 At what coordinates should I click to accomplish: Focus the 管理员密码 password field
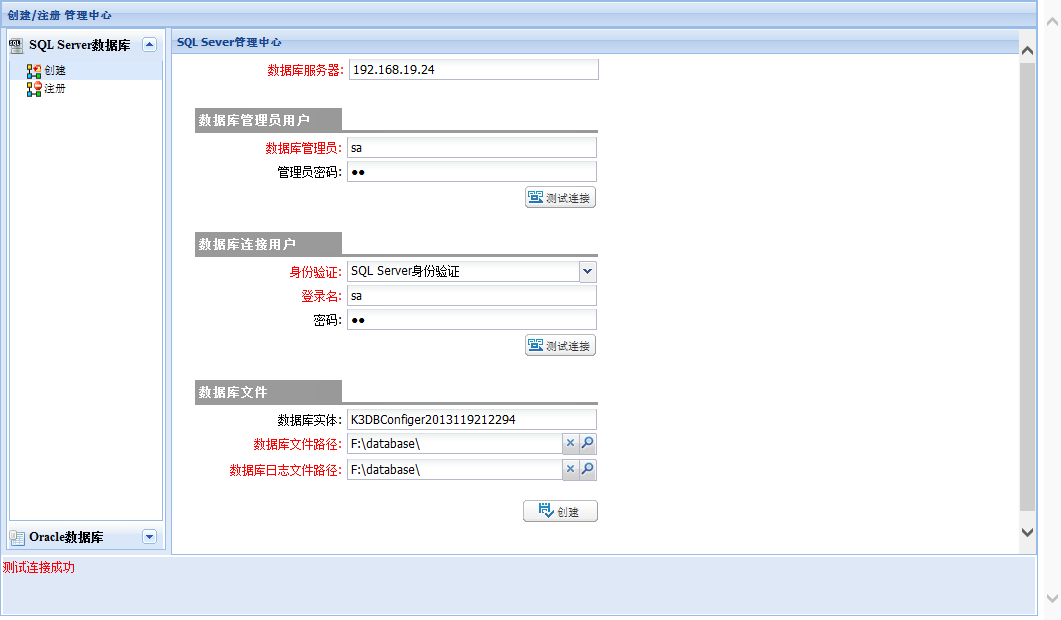click(472, 172)
